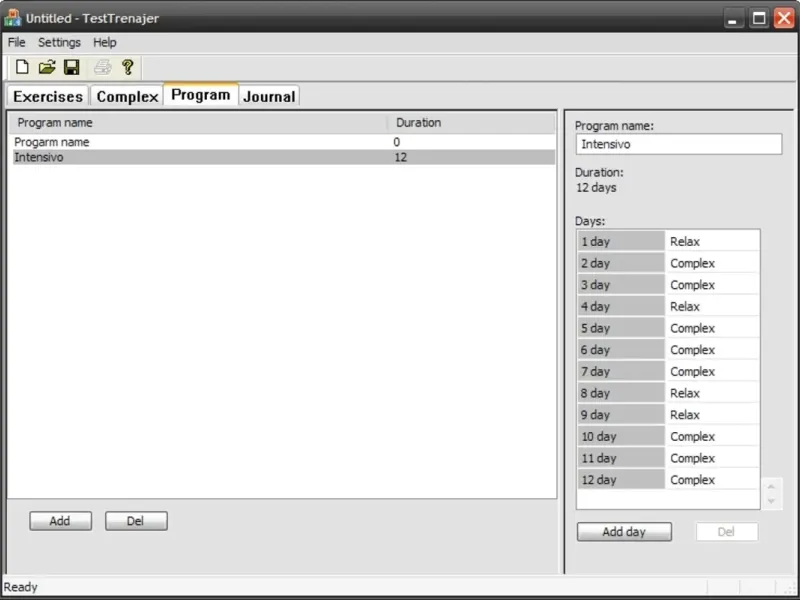Open the File menu

pos(16,42)
